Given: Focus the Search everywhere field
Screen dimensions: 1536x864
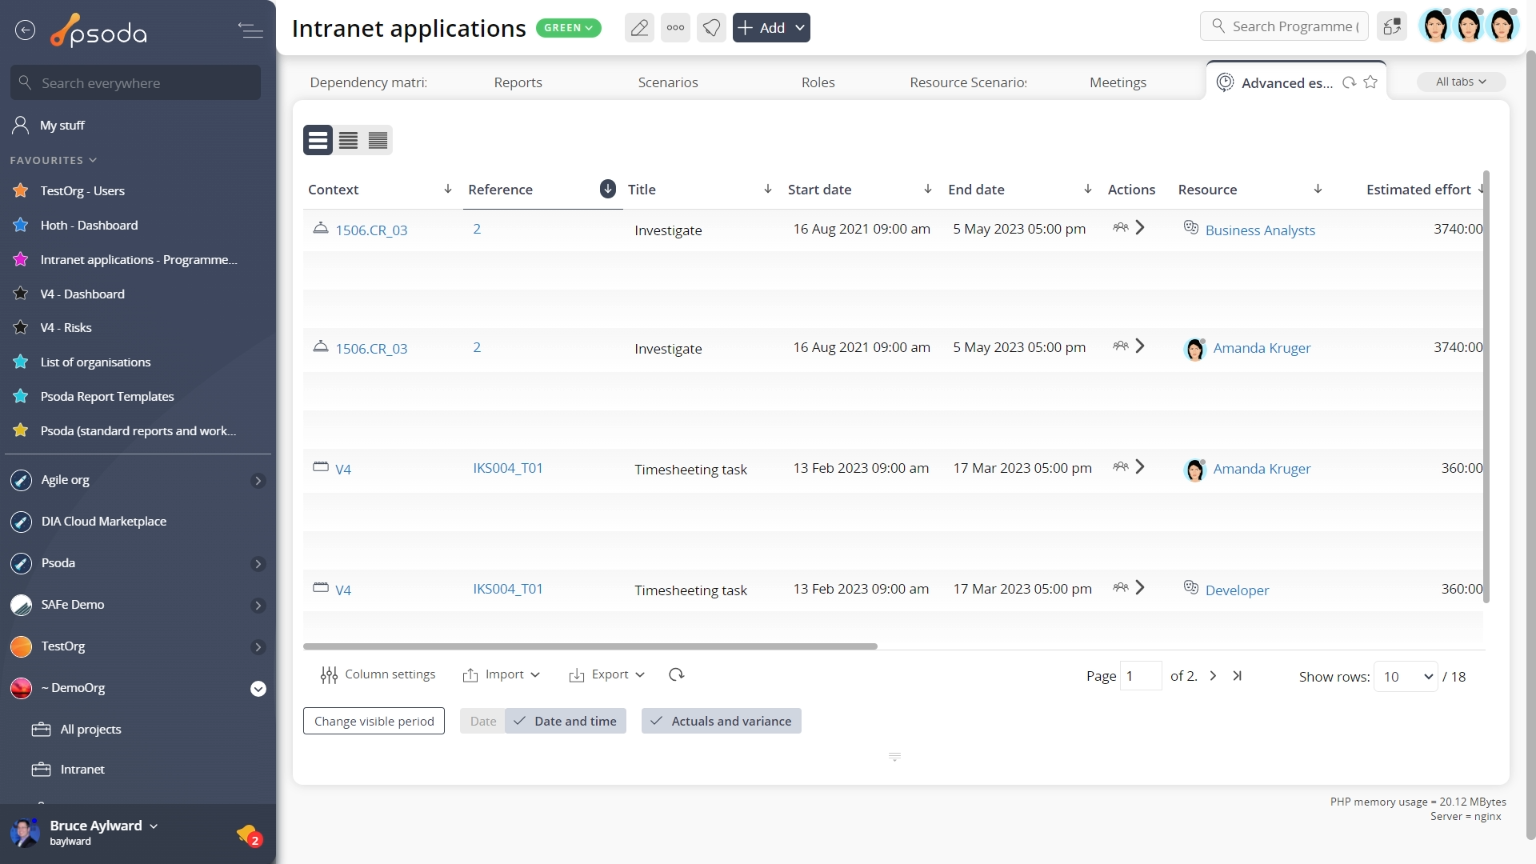Looking at the screenshot, I should tap(136, 83).
